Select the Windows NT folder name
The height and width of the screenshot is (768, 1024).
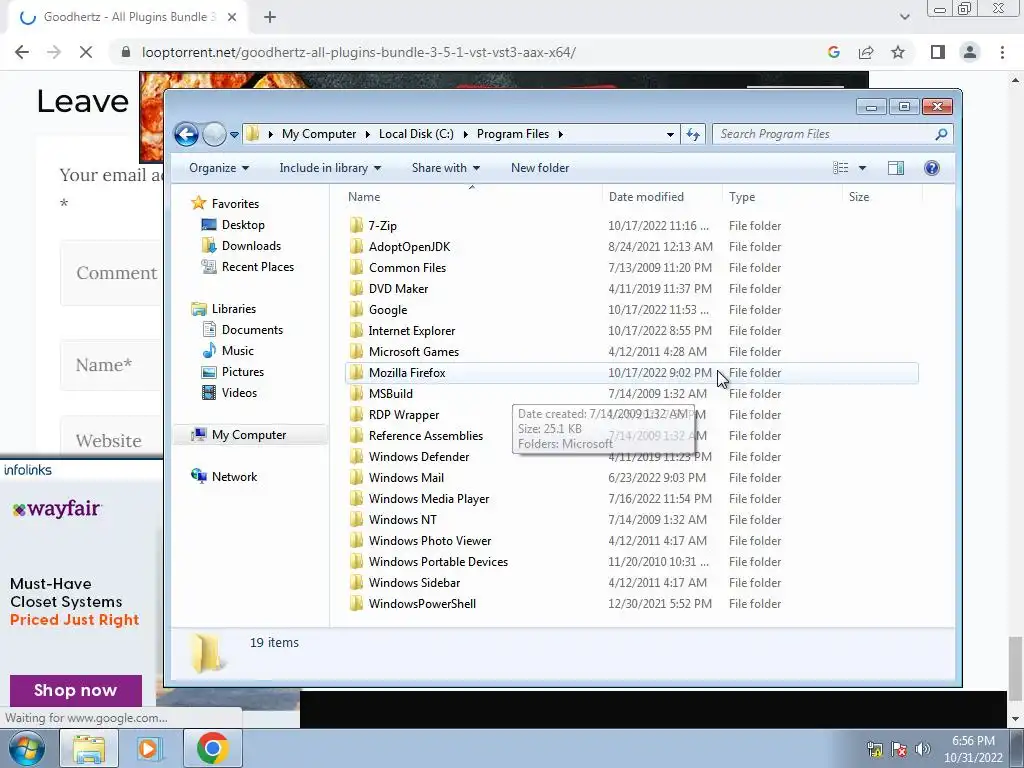(402, 520)
